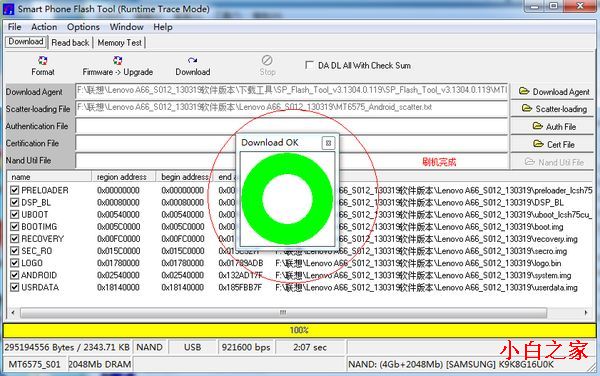Screen dimensions: 600x376
Task: Click the Authentication File input field
Action: click(x=291, y=126)
